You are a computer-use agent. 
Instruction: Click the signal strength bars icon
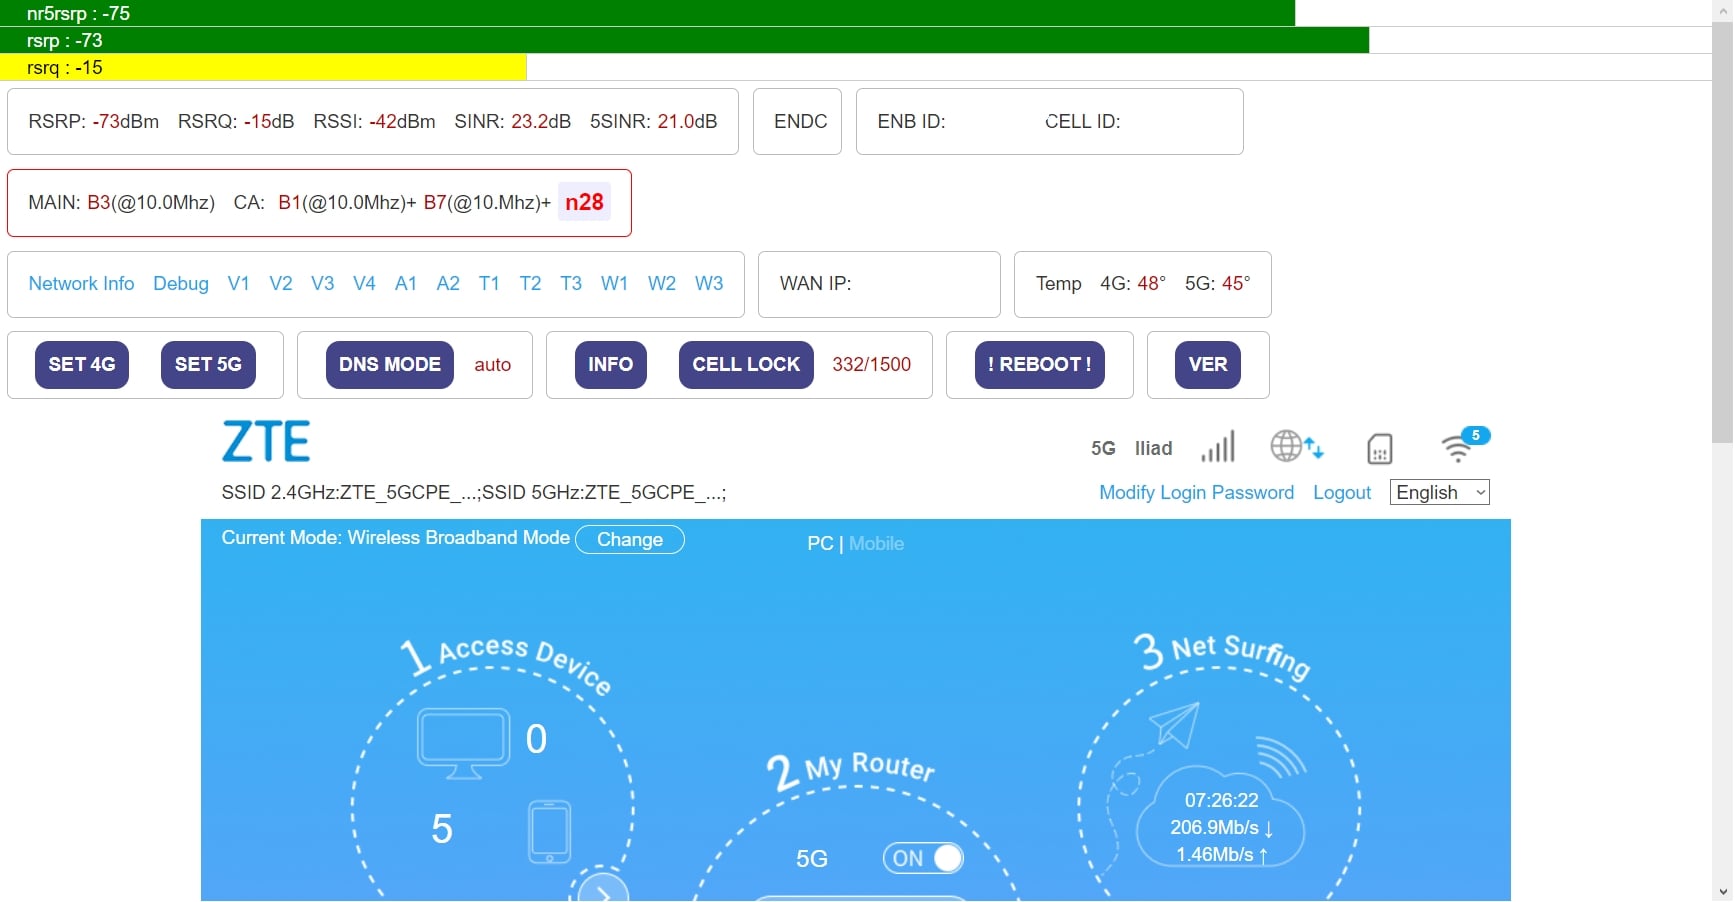click(1218, 447)
